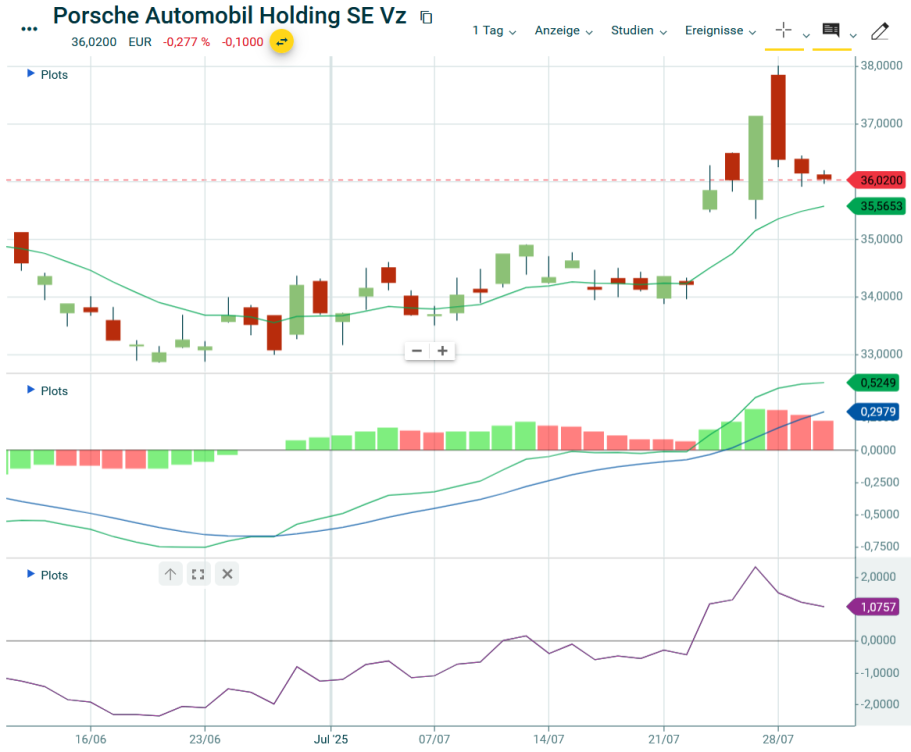
Task: Click the -0,1000 absolute change value
Action: click(x=242, y=42)
